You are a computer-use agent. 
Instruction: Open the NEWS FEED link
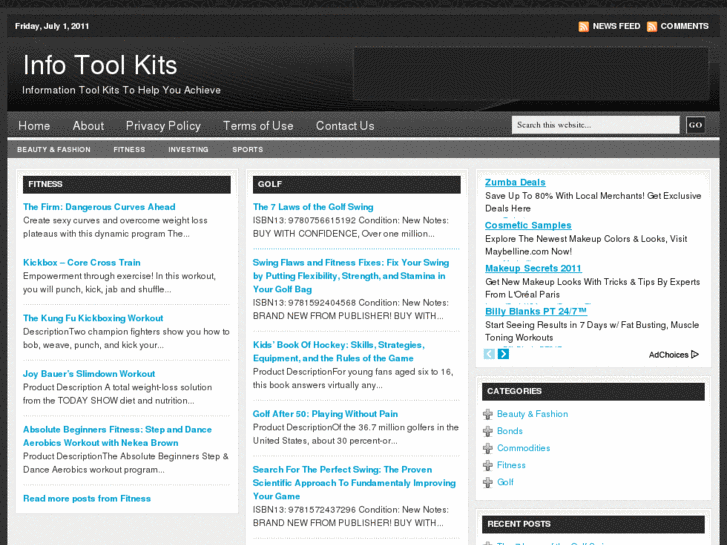(x=616, y=26)
